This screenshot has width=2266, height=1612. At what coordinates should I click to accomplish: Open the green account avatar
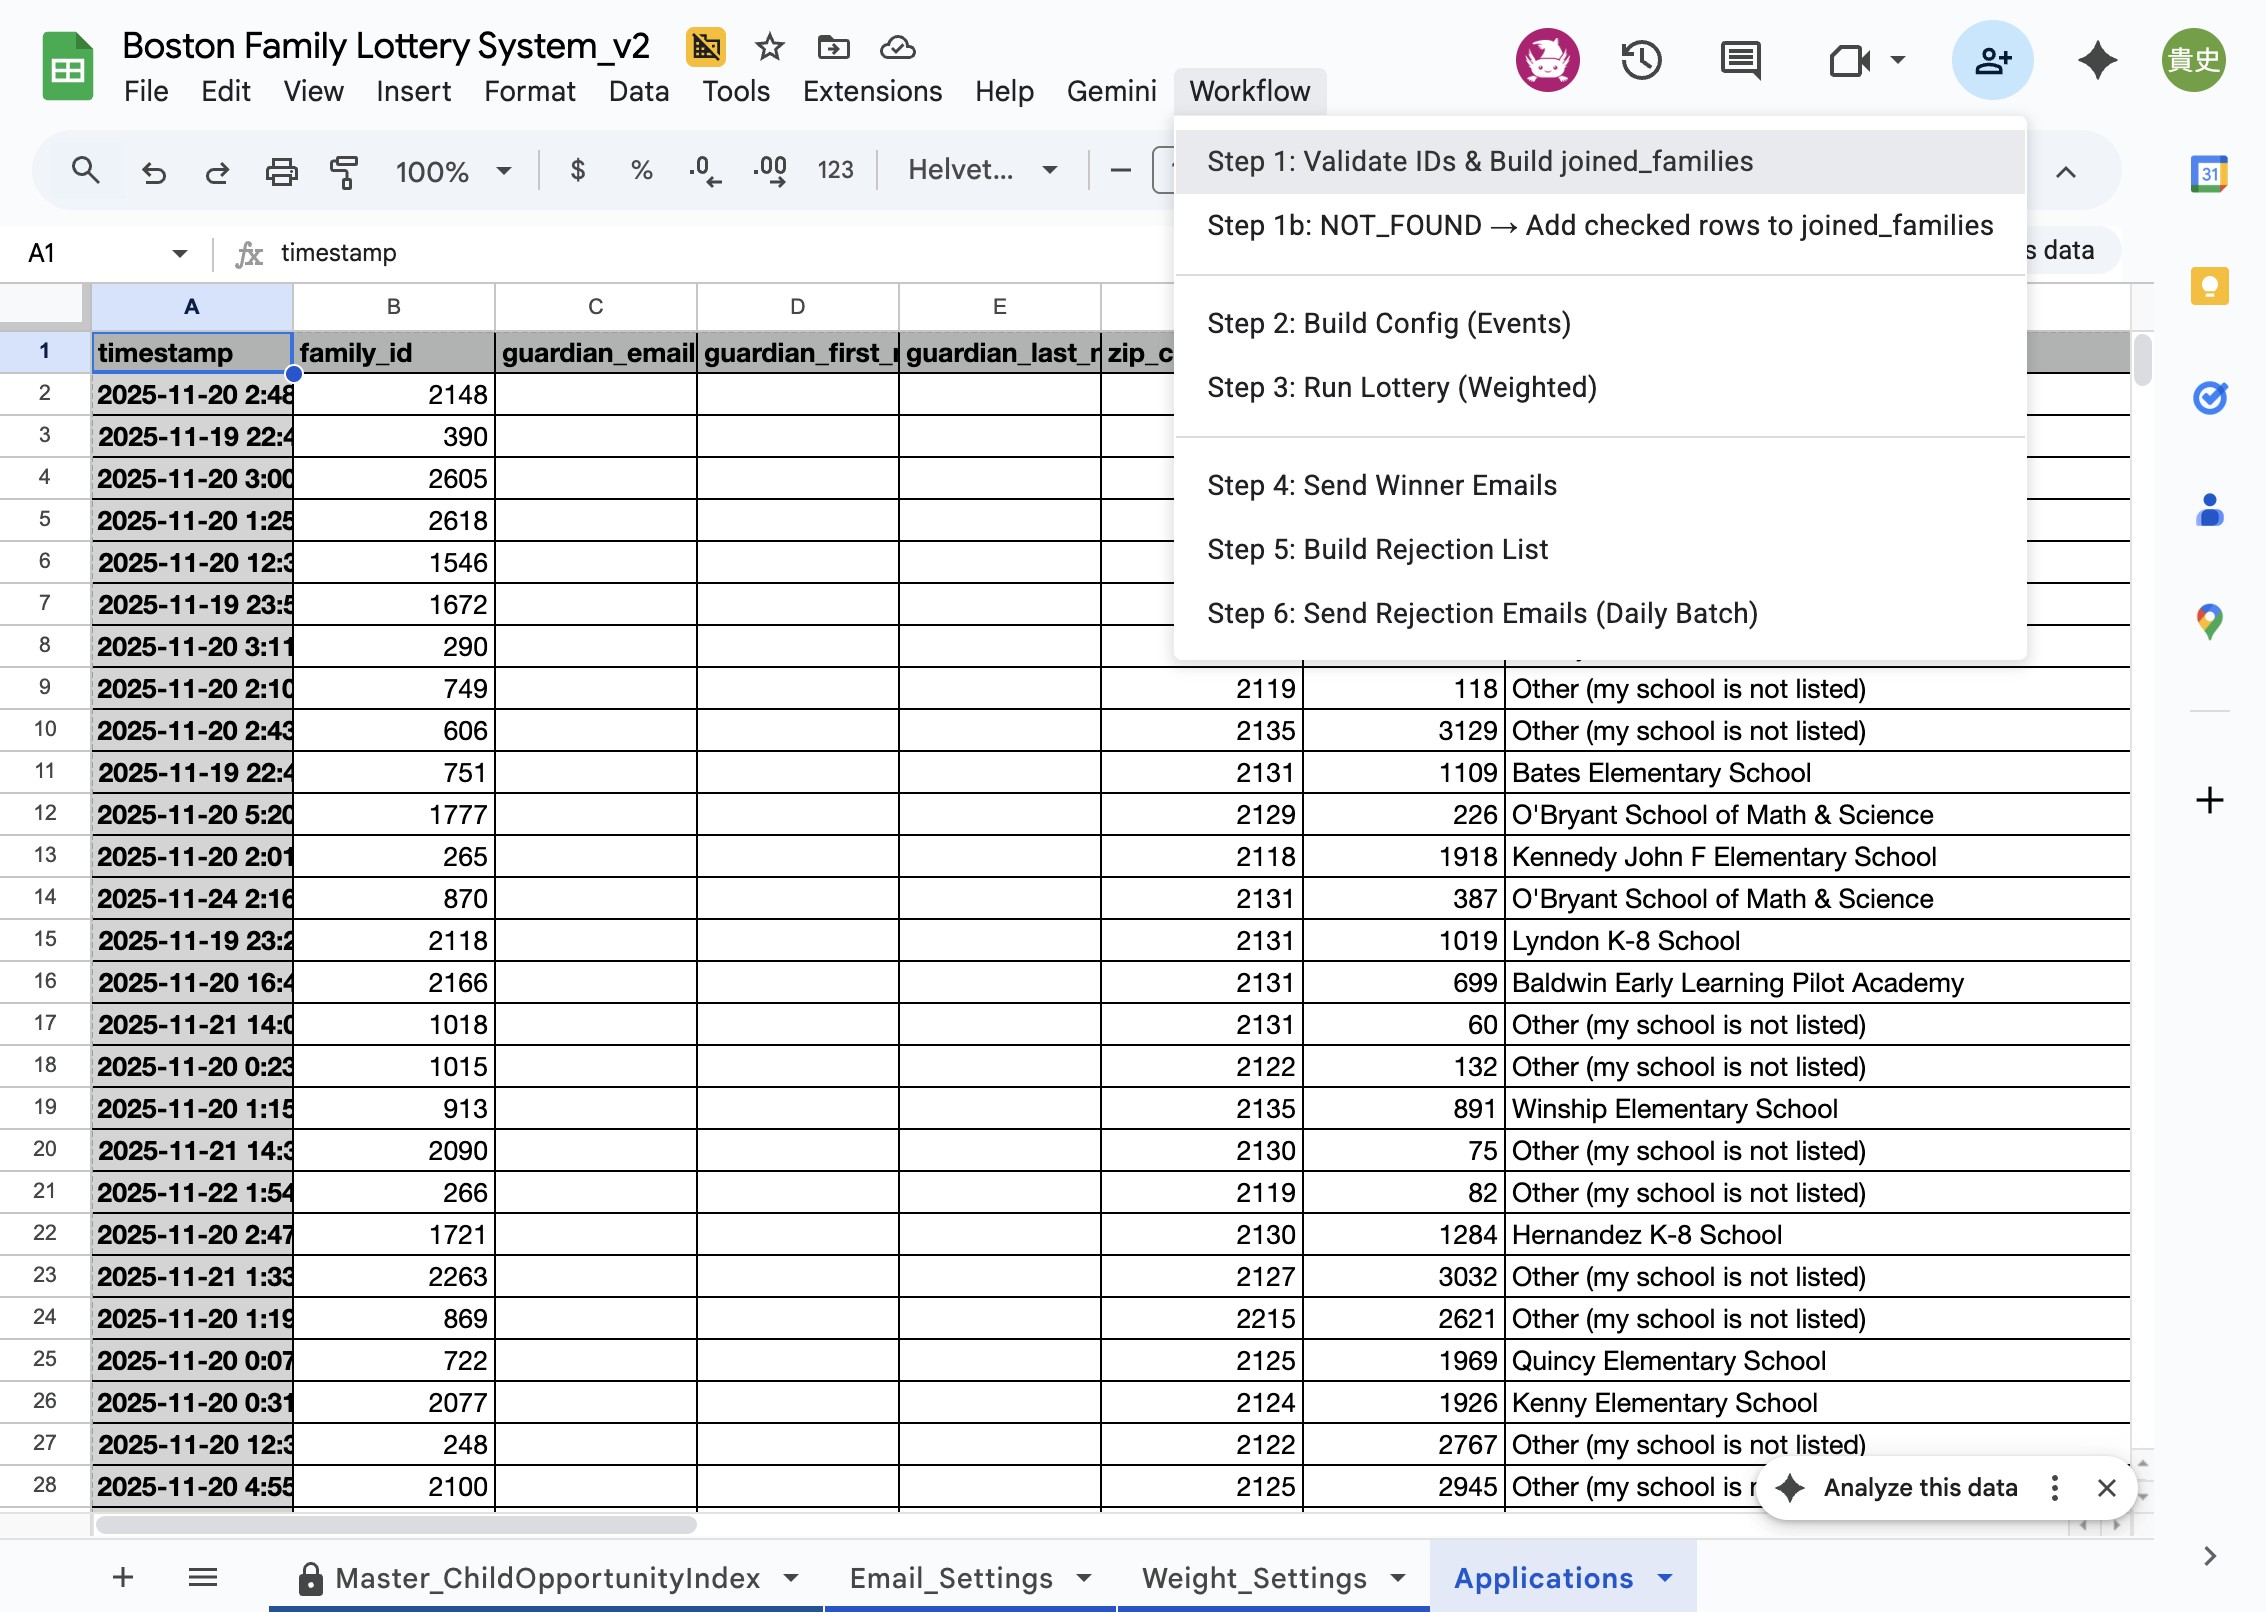coord(2193,60)
